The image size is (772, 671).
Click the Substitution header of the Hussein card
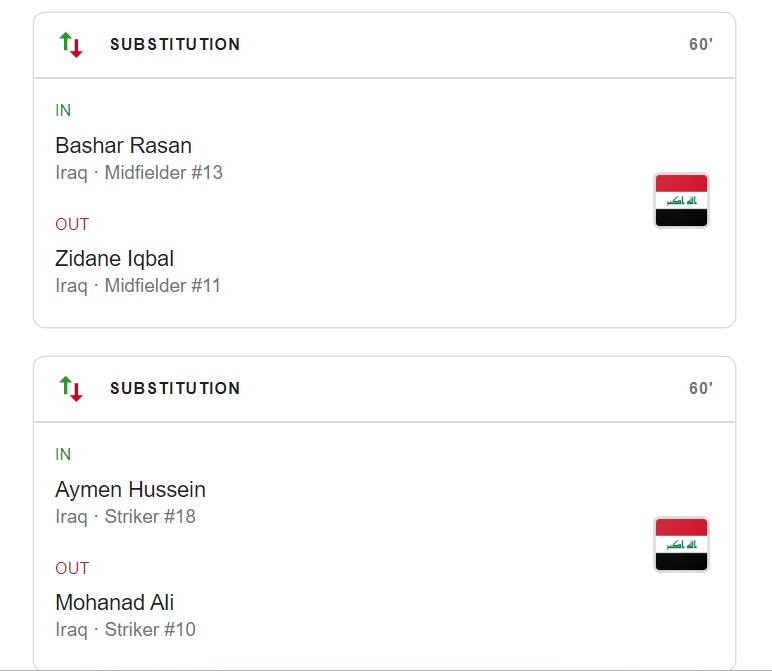[175, 389]
